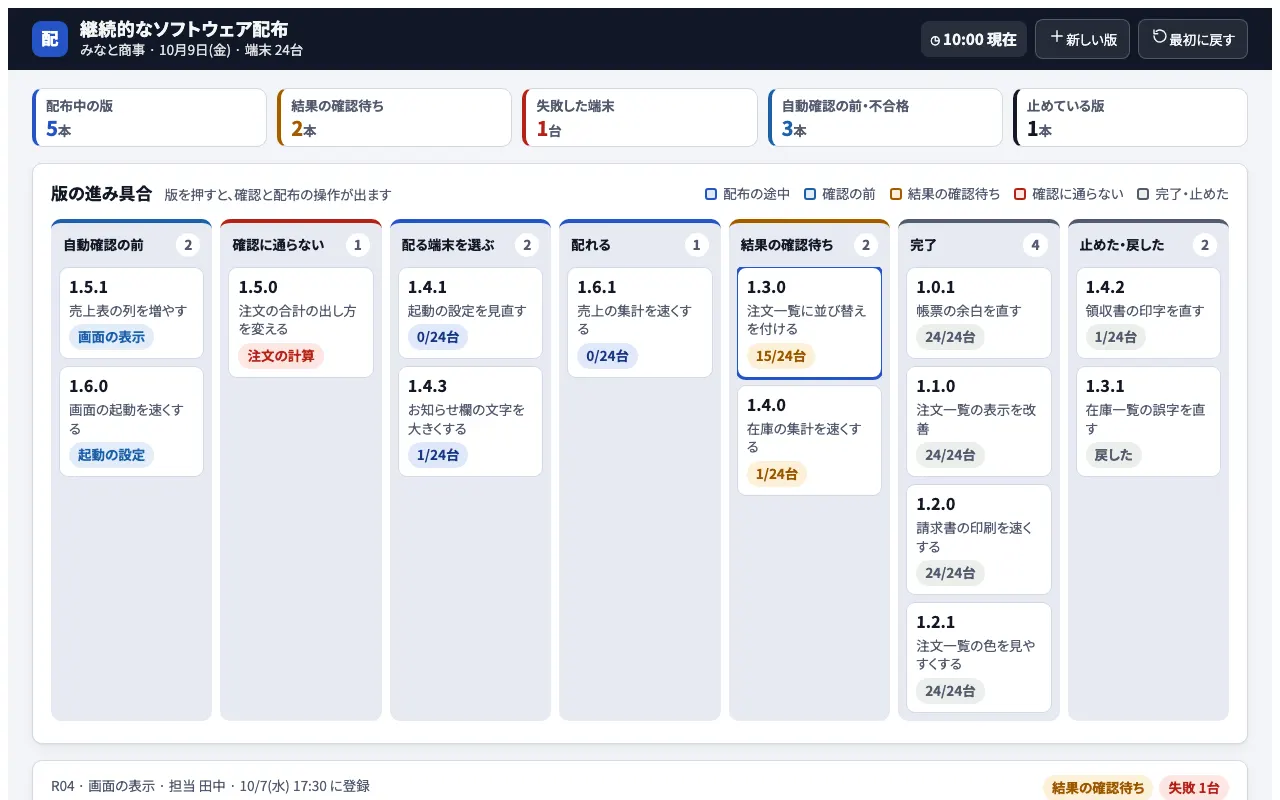The width and height of the screenshot is (1280, 800).
Task: Click the 戻した pill on card 1.3.1
Action: (x=1114, y=455)
